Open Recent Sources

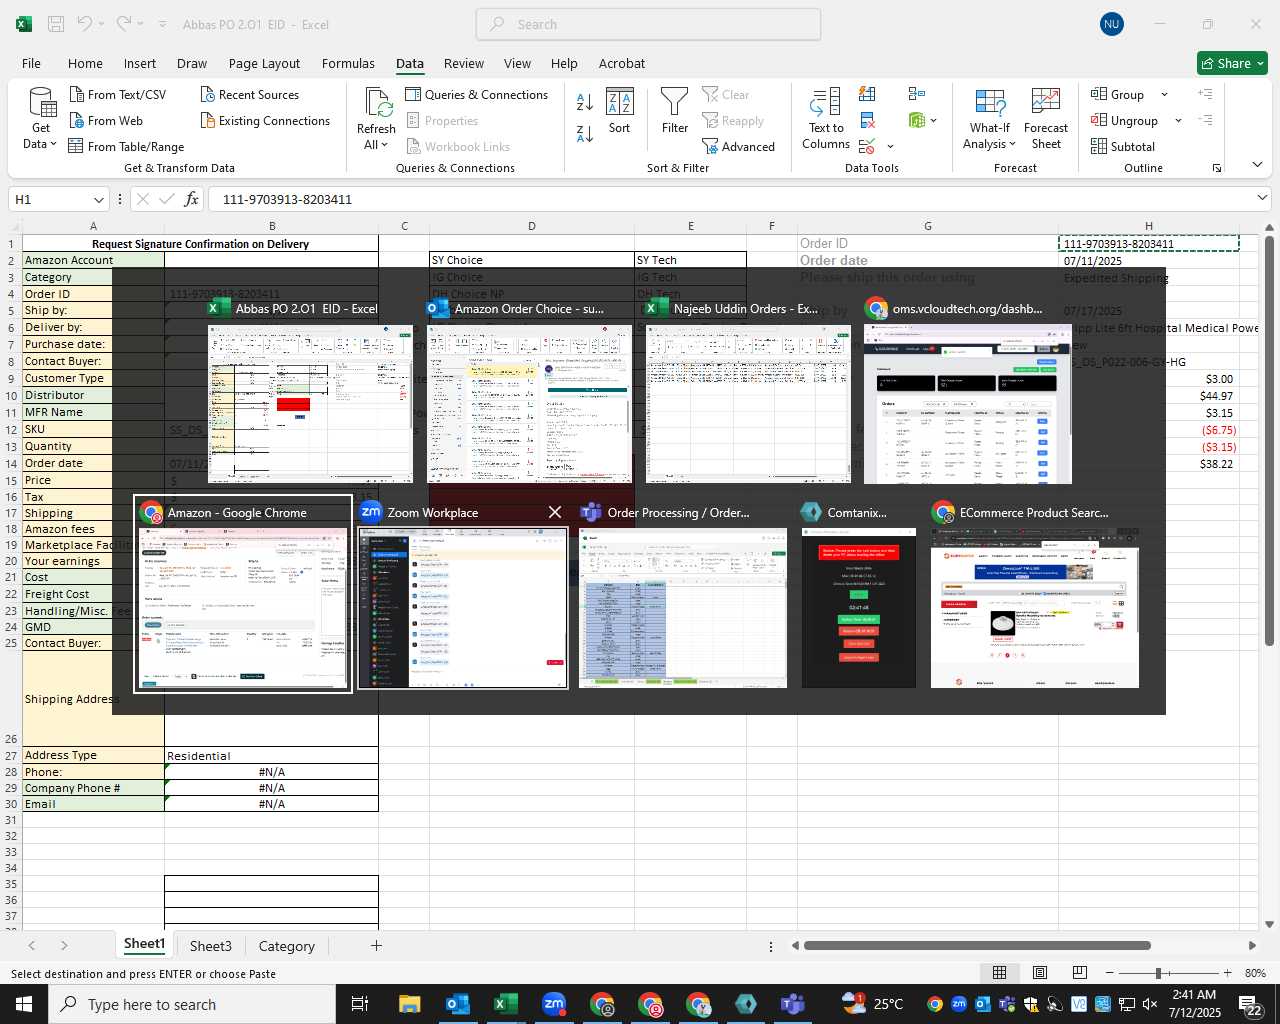point(250,94)
